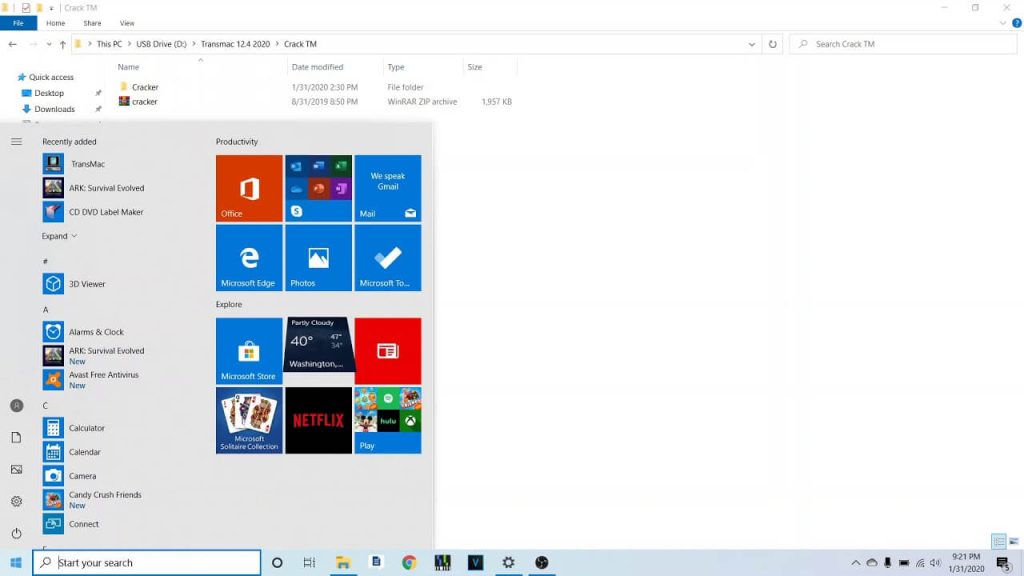
Task: Open the volume icon in tray
Action: (x=936, y=563)
